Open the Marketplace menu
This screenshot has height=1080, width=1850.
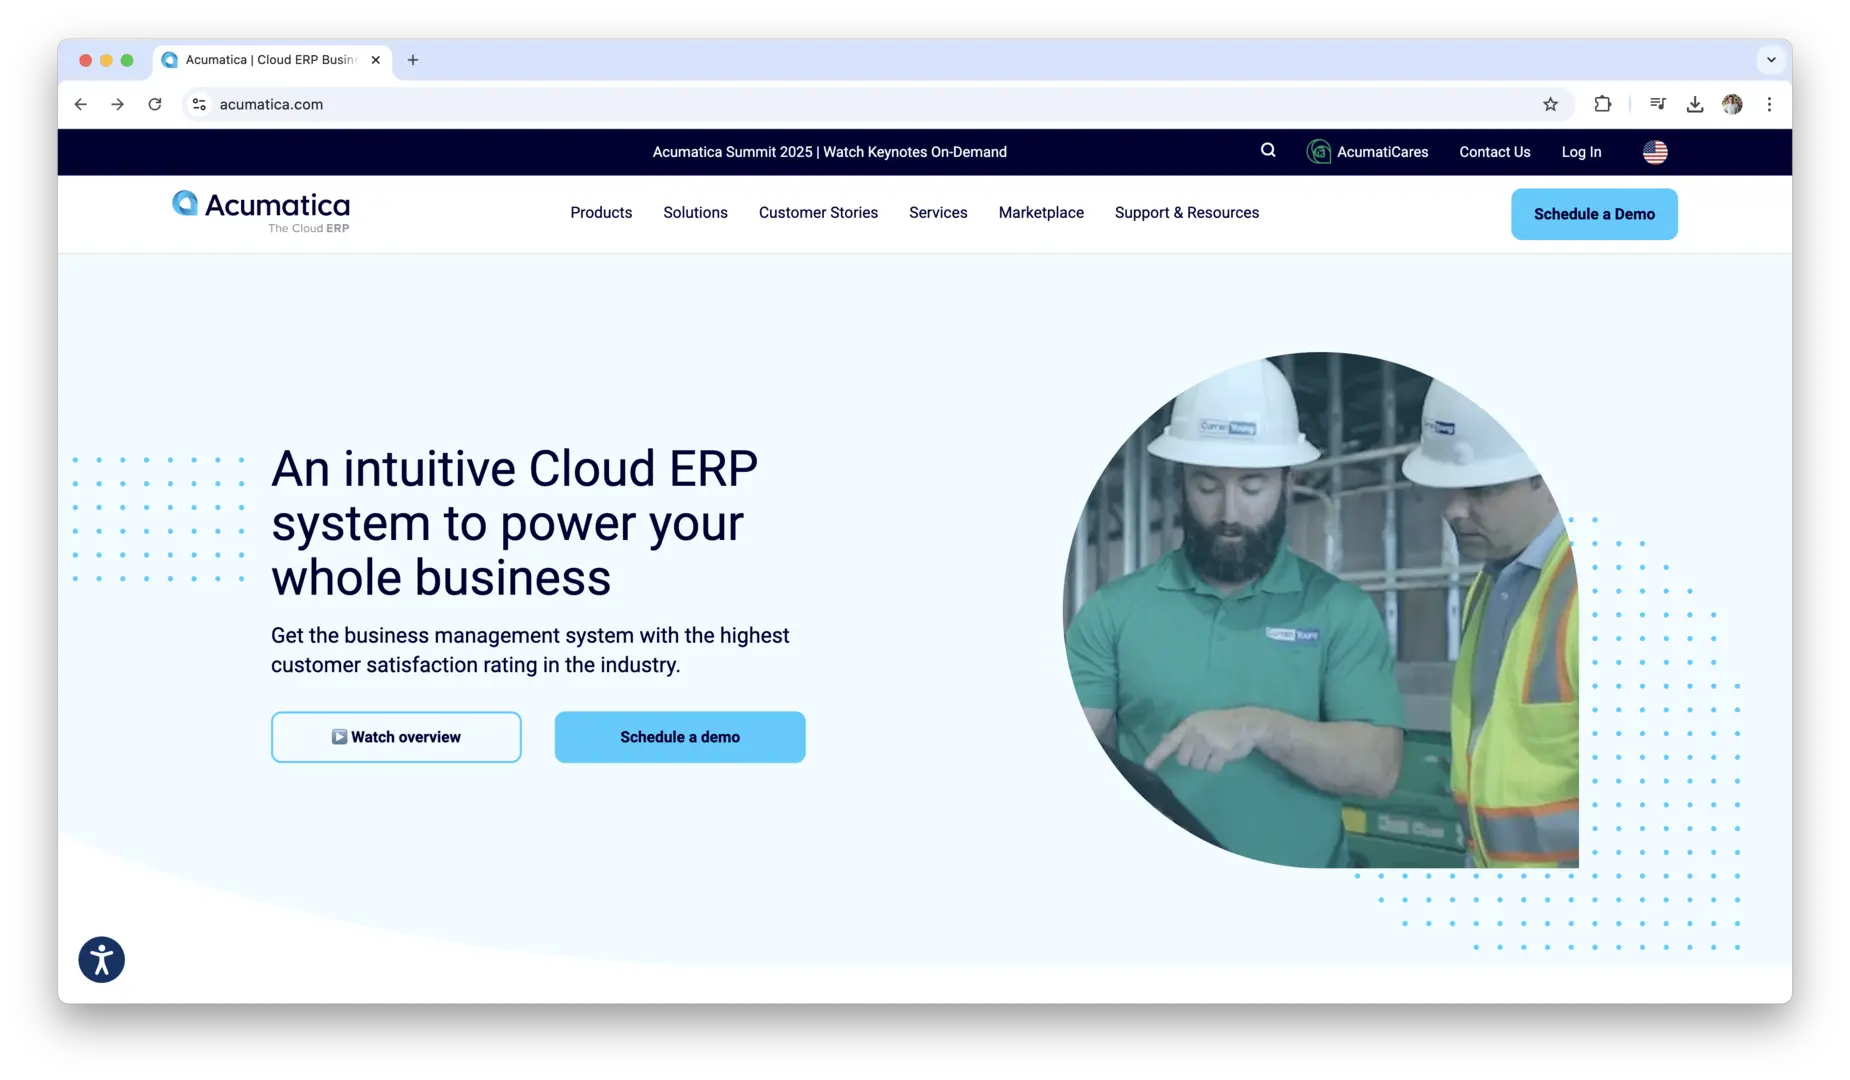click(1041, 213)
